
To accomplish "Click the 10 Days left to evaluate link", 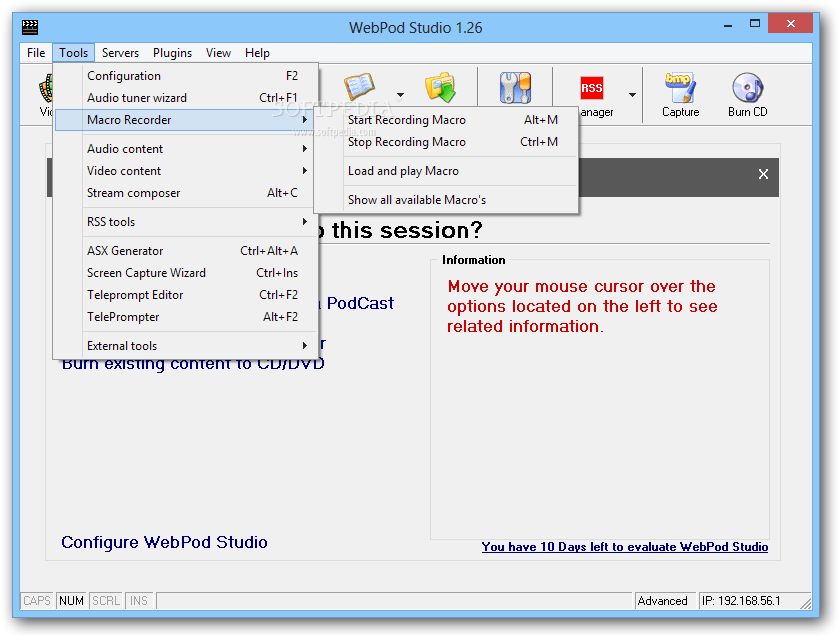I will (624, 546).
